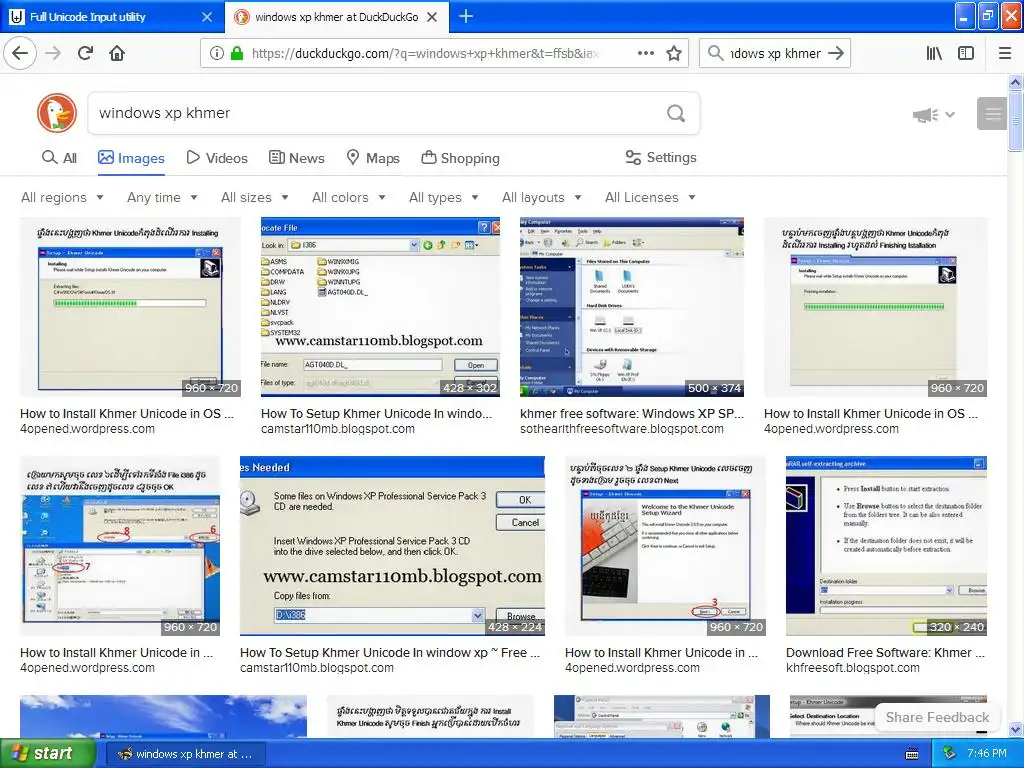Close the DuckDuckGo tab
1024x768 pixels.
coord(432,17)
